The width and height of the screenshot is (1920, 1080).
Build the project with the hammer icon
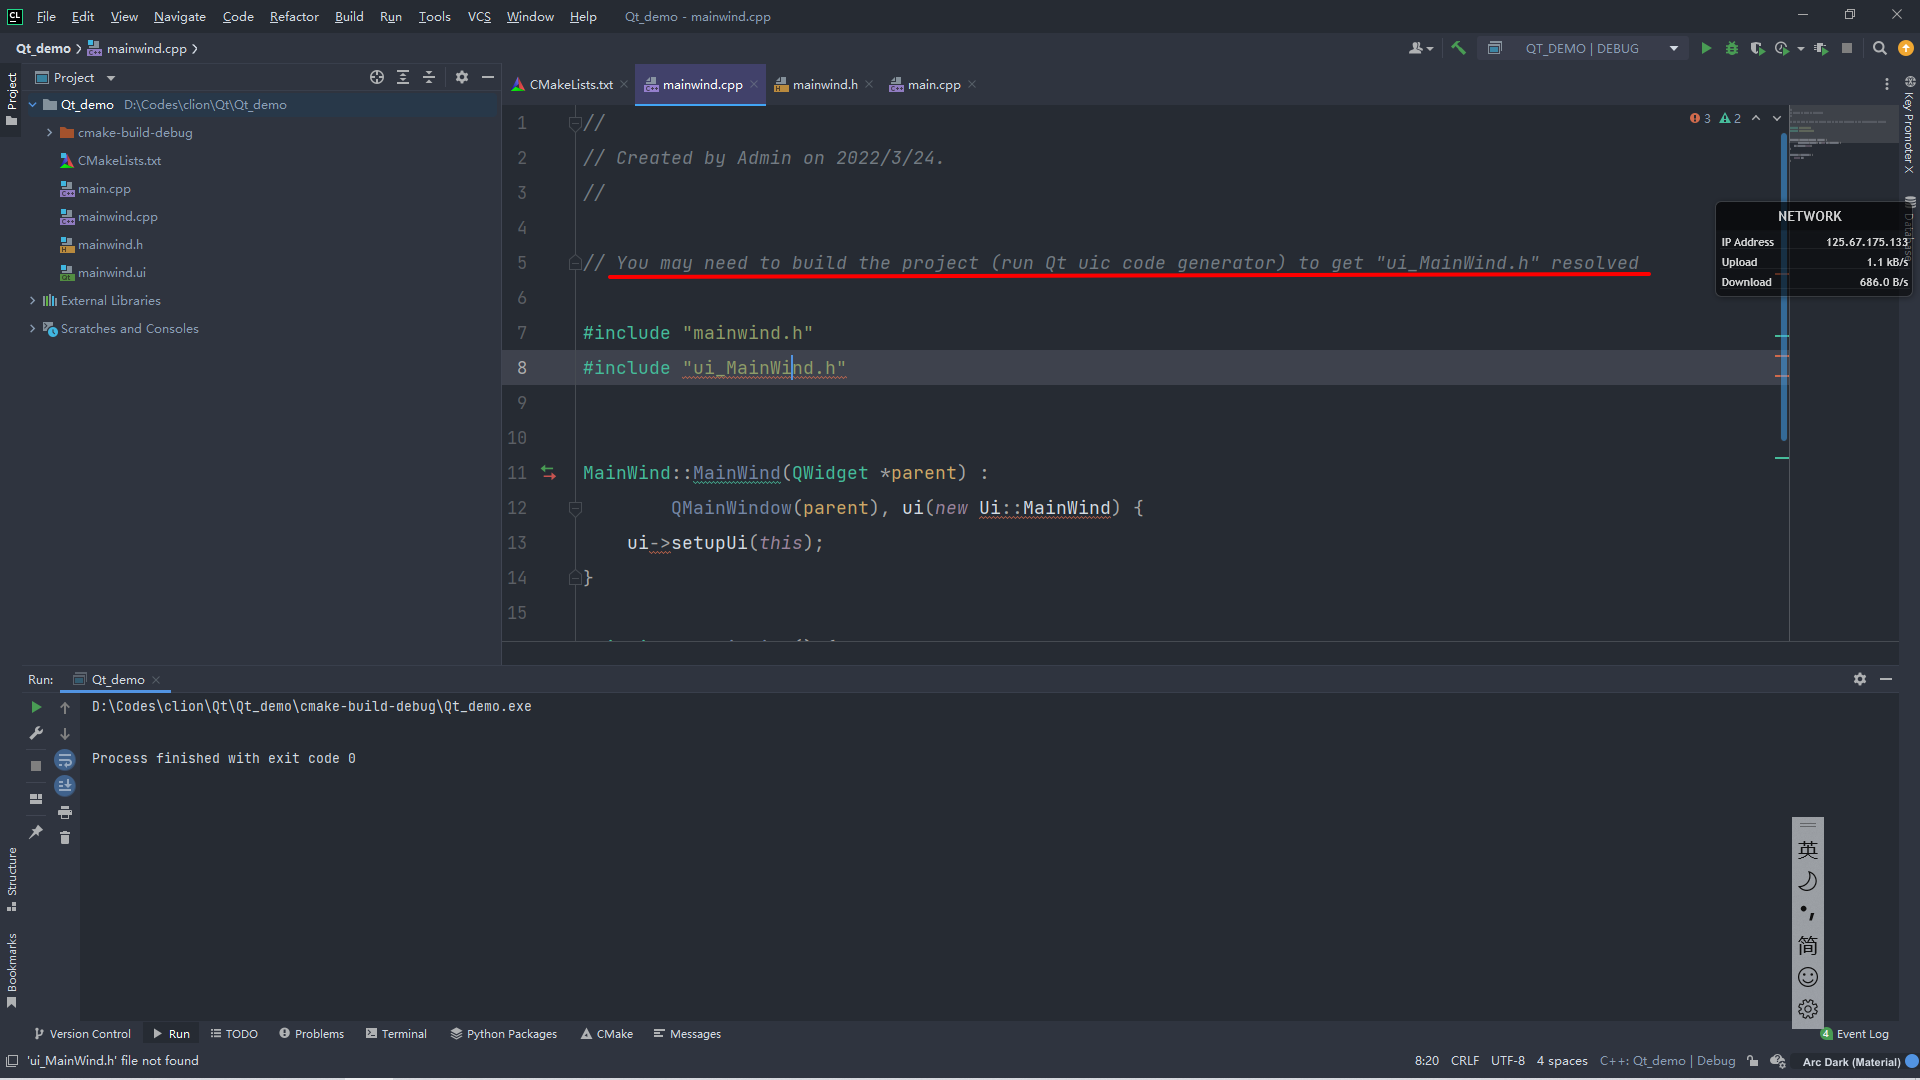click(x=1458, y=48)
